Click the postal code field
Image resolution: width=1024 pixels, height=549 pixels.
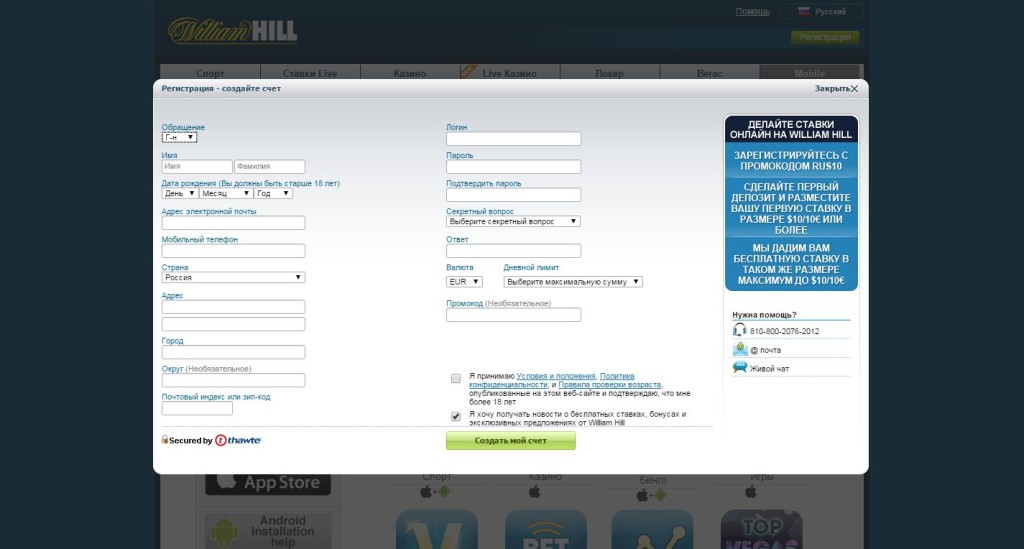(197, 408)
